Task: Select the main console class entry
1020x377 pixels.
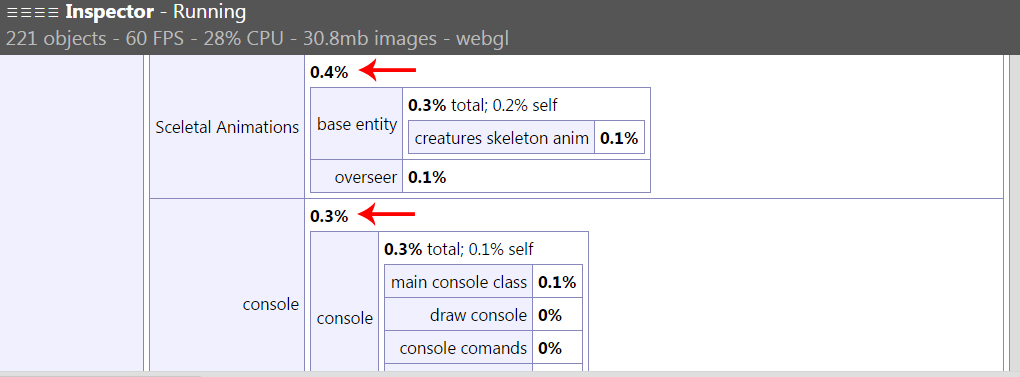Action: (459, 282)
